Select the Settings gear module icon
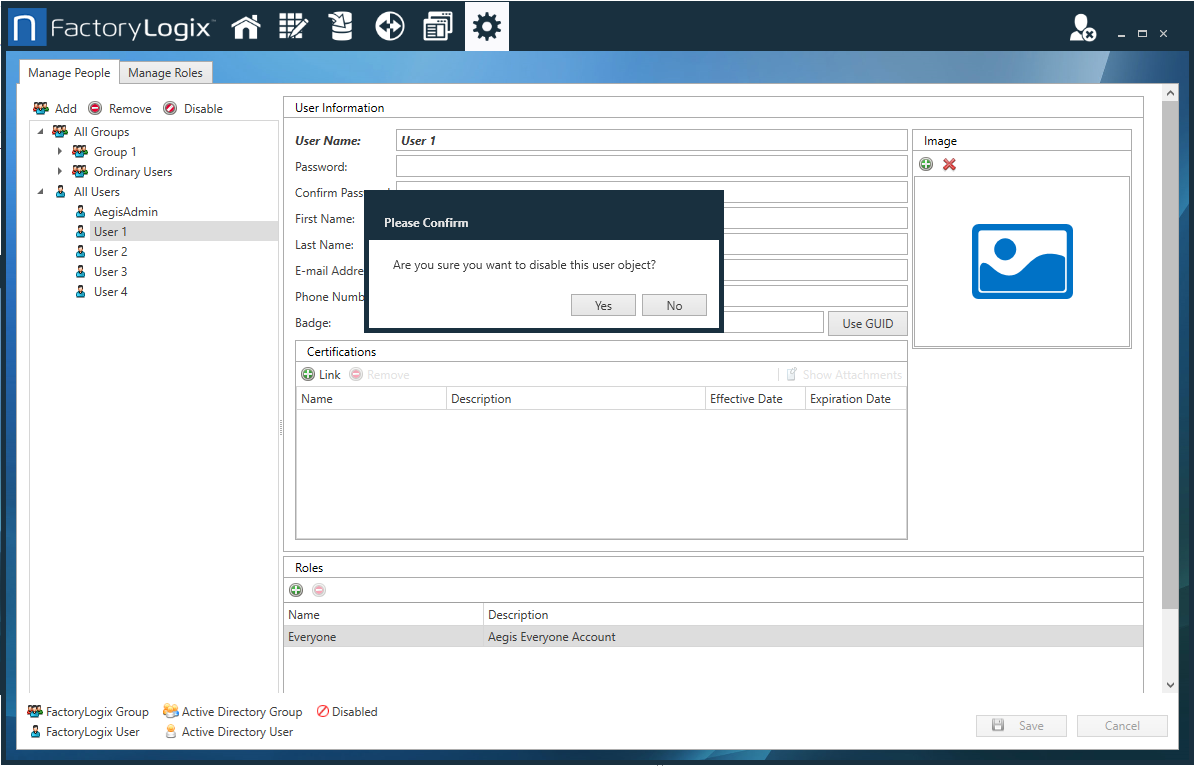The image size is (1194, 766). coord(486,25)
